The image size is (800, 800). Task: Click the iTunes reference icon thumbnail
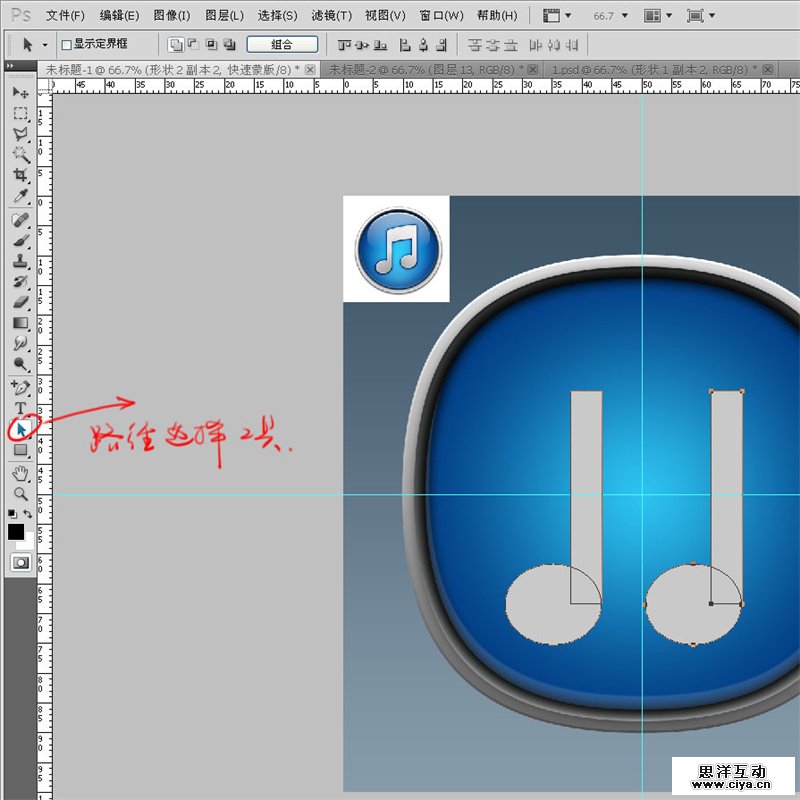point(397,248)
